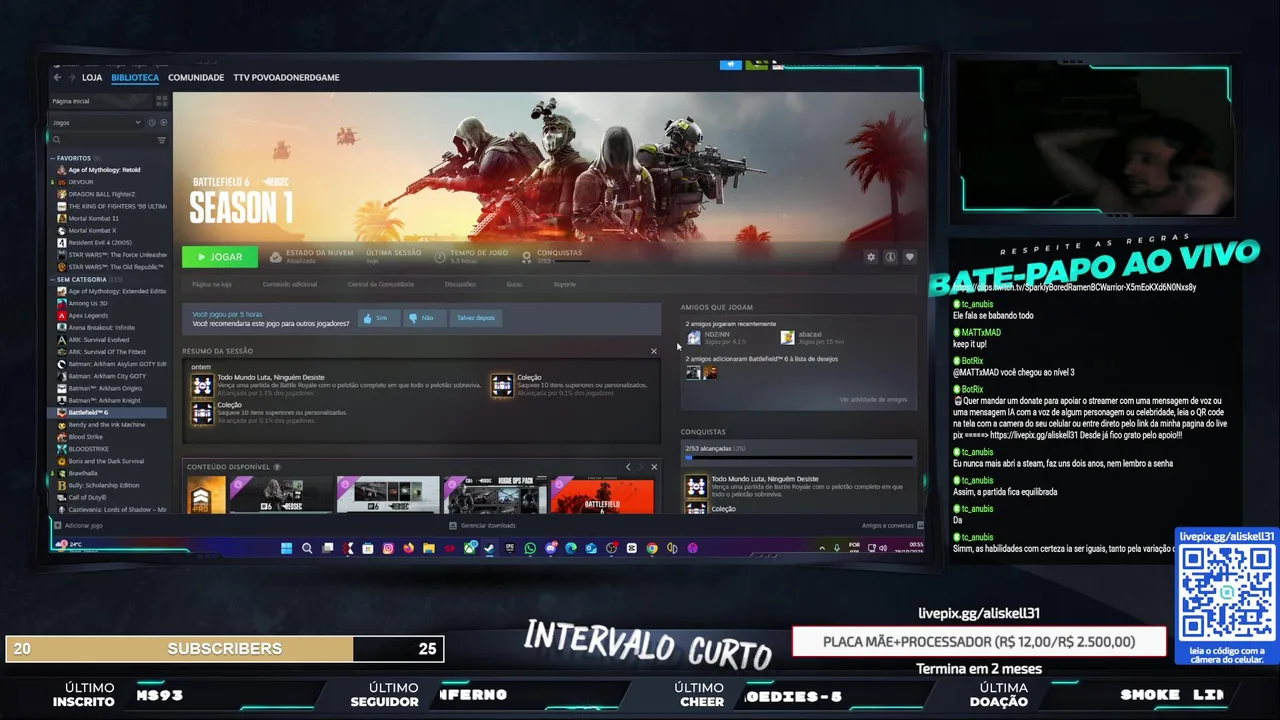Collapse the Favoritos category

(53, 158)
